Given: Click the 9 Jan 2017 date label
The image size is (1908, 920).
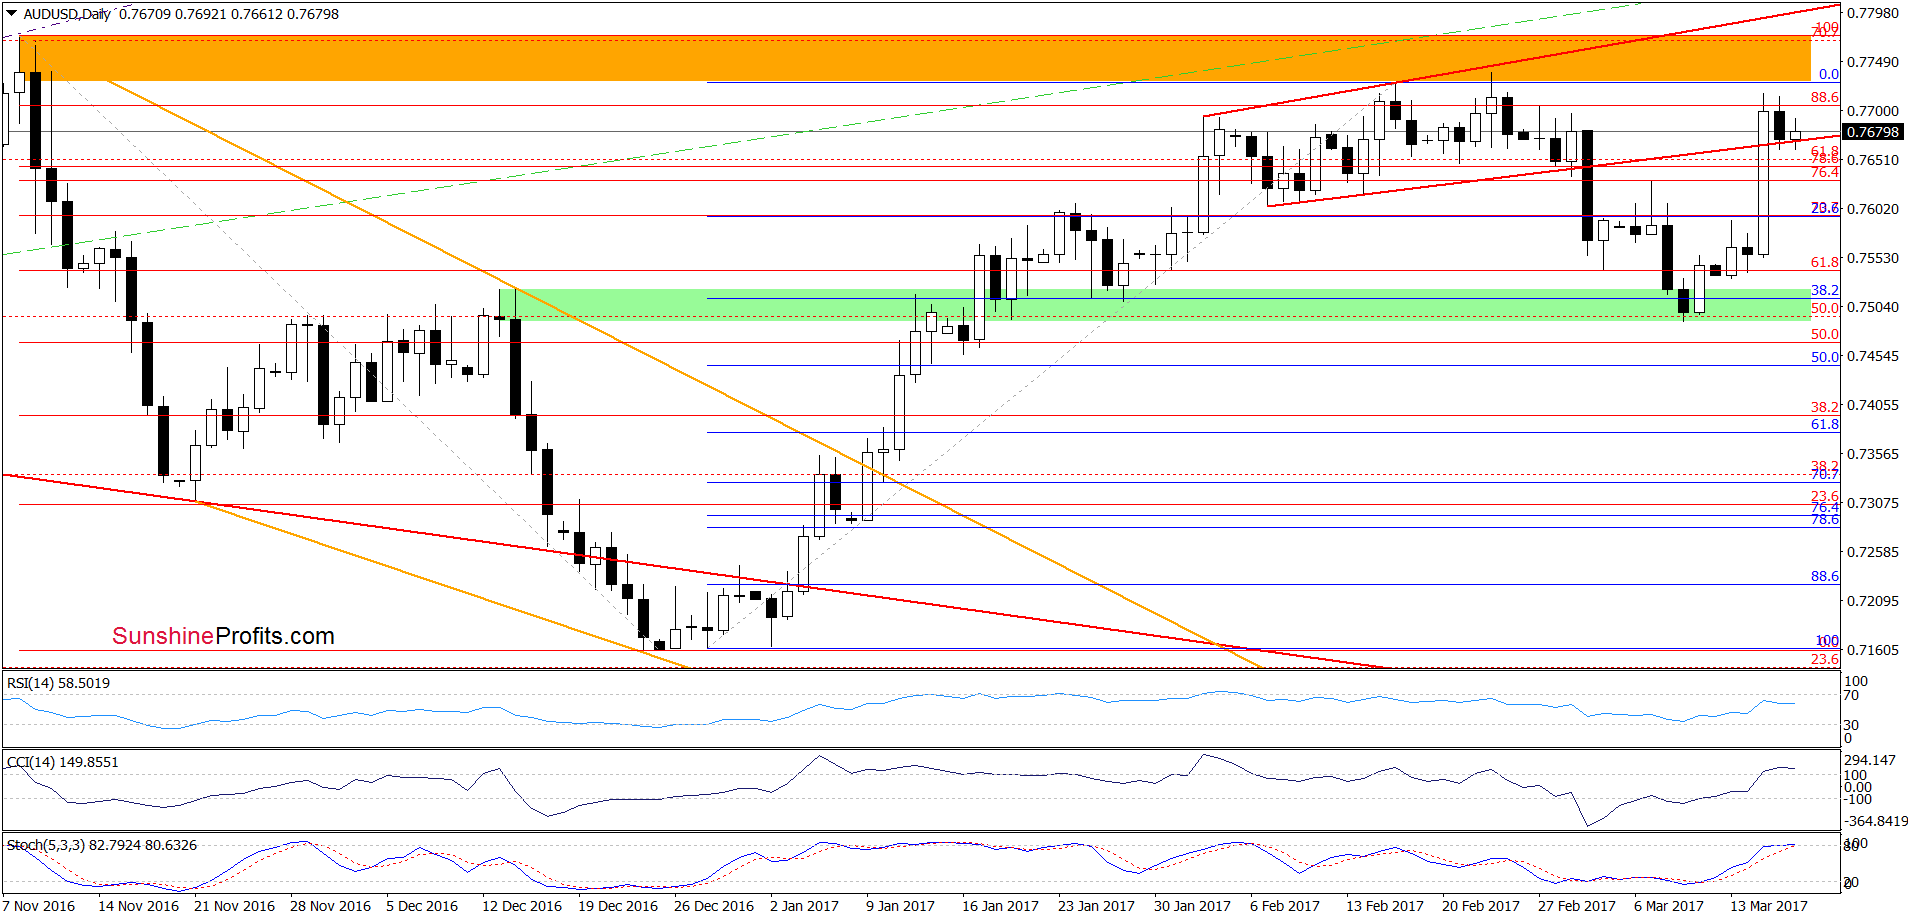Looking at the screenshot, I should coord(900,906).
